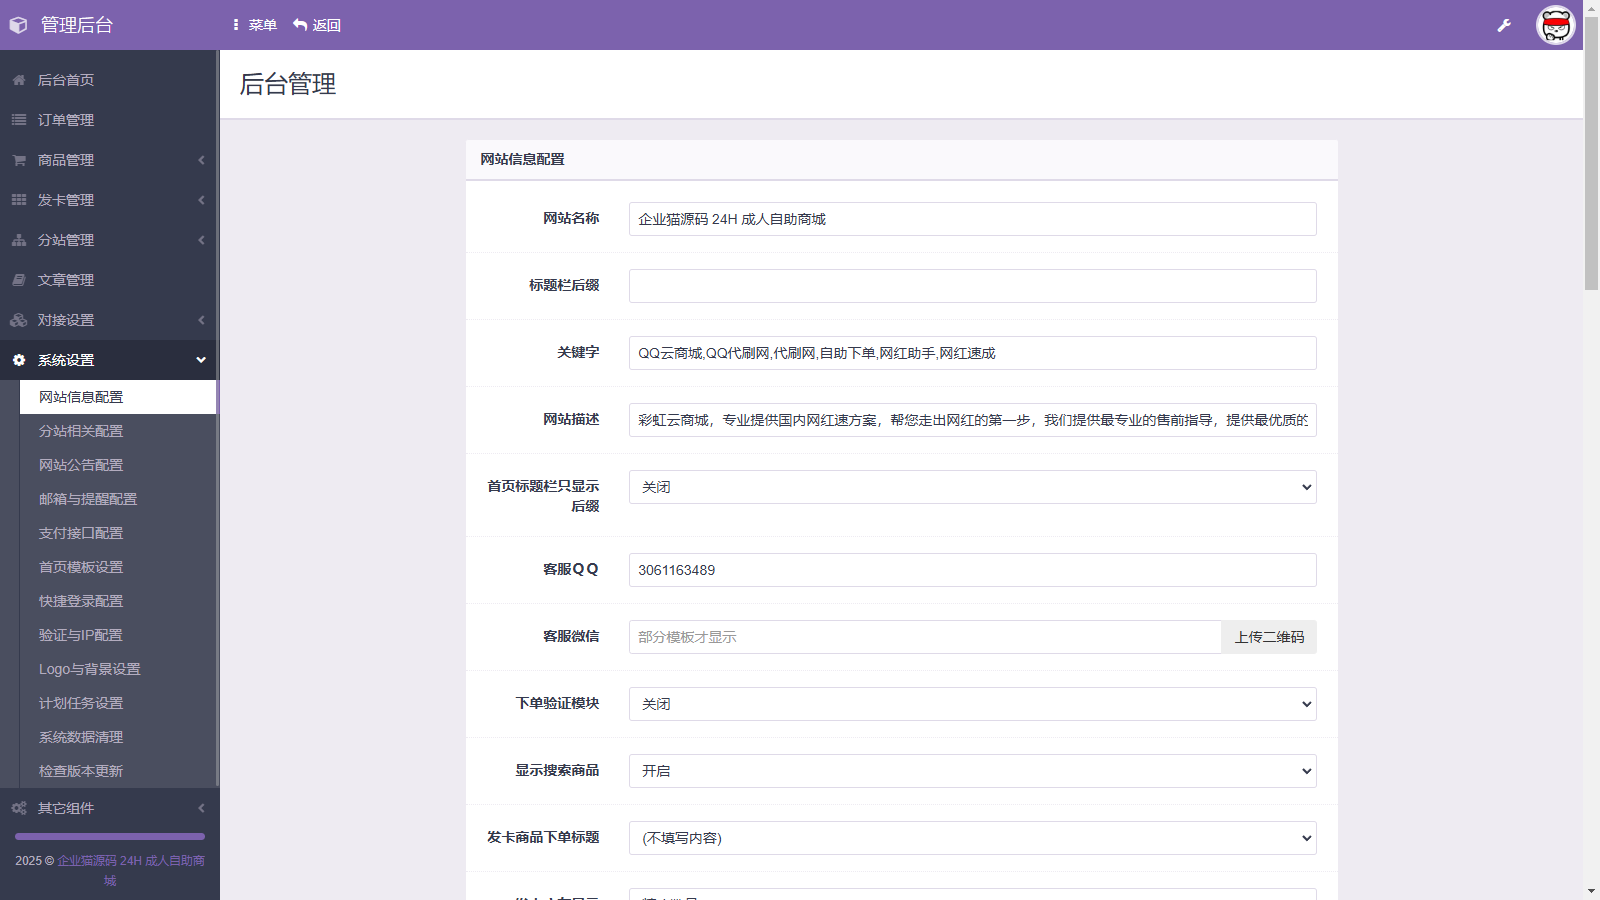Click the book icon for 文章管理
The height and width of the screenshot is (900, 1600).
(19, 280)
